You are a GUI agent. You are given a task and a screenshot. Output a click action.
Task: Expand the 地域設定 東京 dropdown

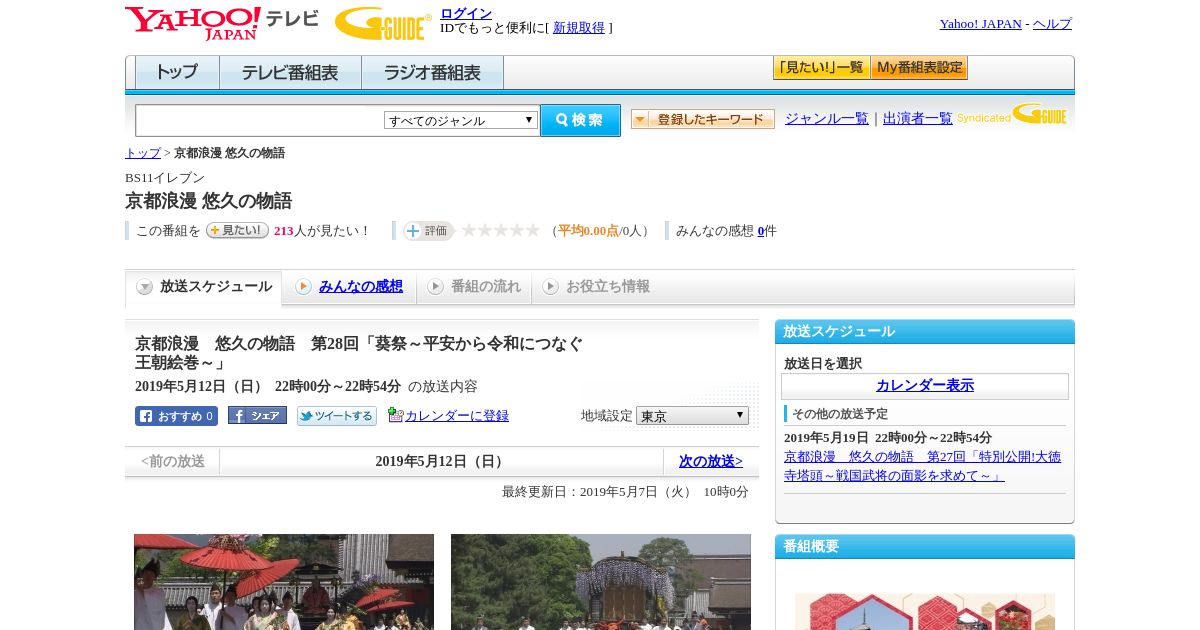point(692,415)
